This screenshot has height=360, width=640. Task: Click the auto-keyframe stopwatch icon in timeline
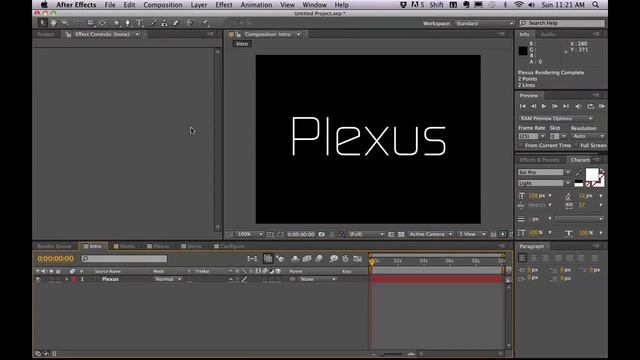click(x=345, y=258)
